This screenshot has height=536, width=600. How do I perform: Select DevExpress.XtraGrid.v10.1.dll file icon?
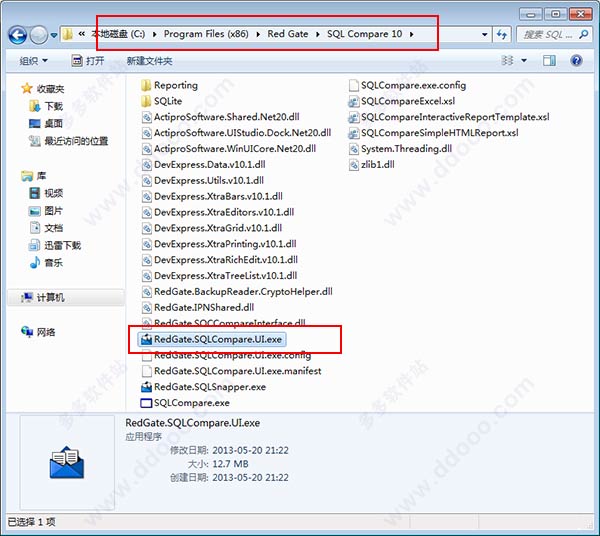pyautogui.click(x=147, y=228)
